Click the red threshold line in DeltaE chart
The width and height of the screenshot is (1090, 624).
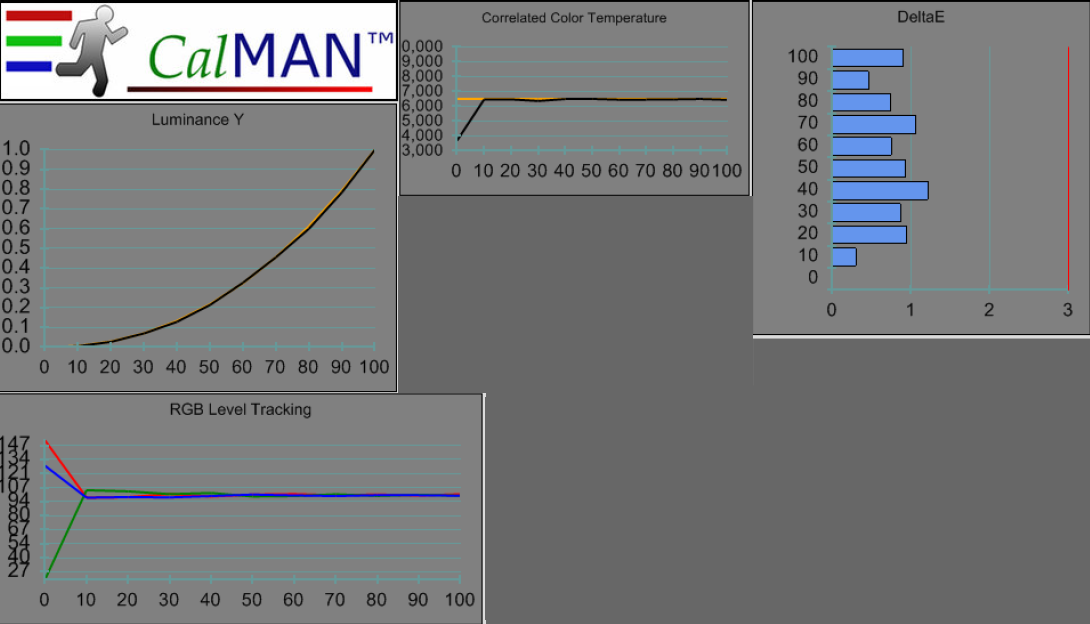[x=1068, y=168]
